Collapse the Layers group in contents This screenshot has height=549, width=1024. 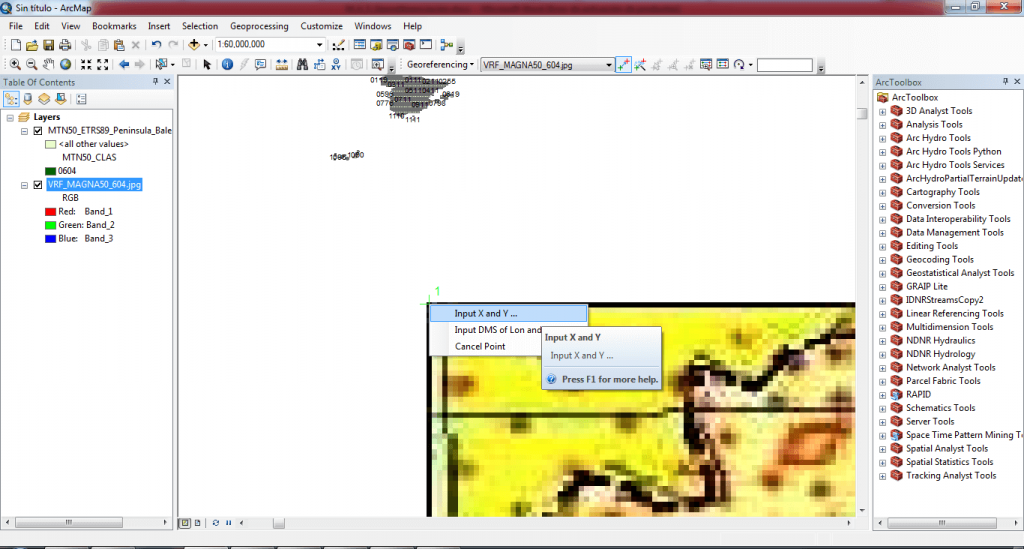[11, 117]
